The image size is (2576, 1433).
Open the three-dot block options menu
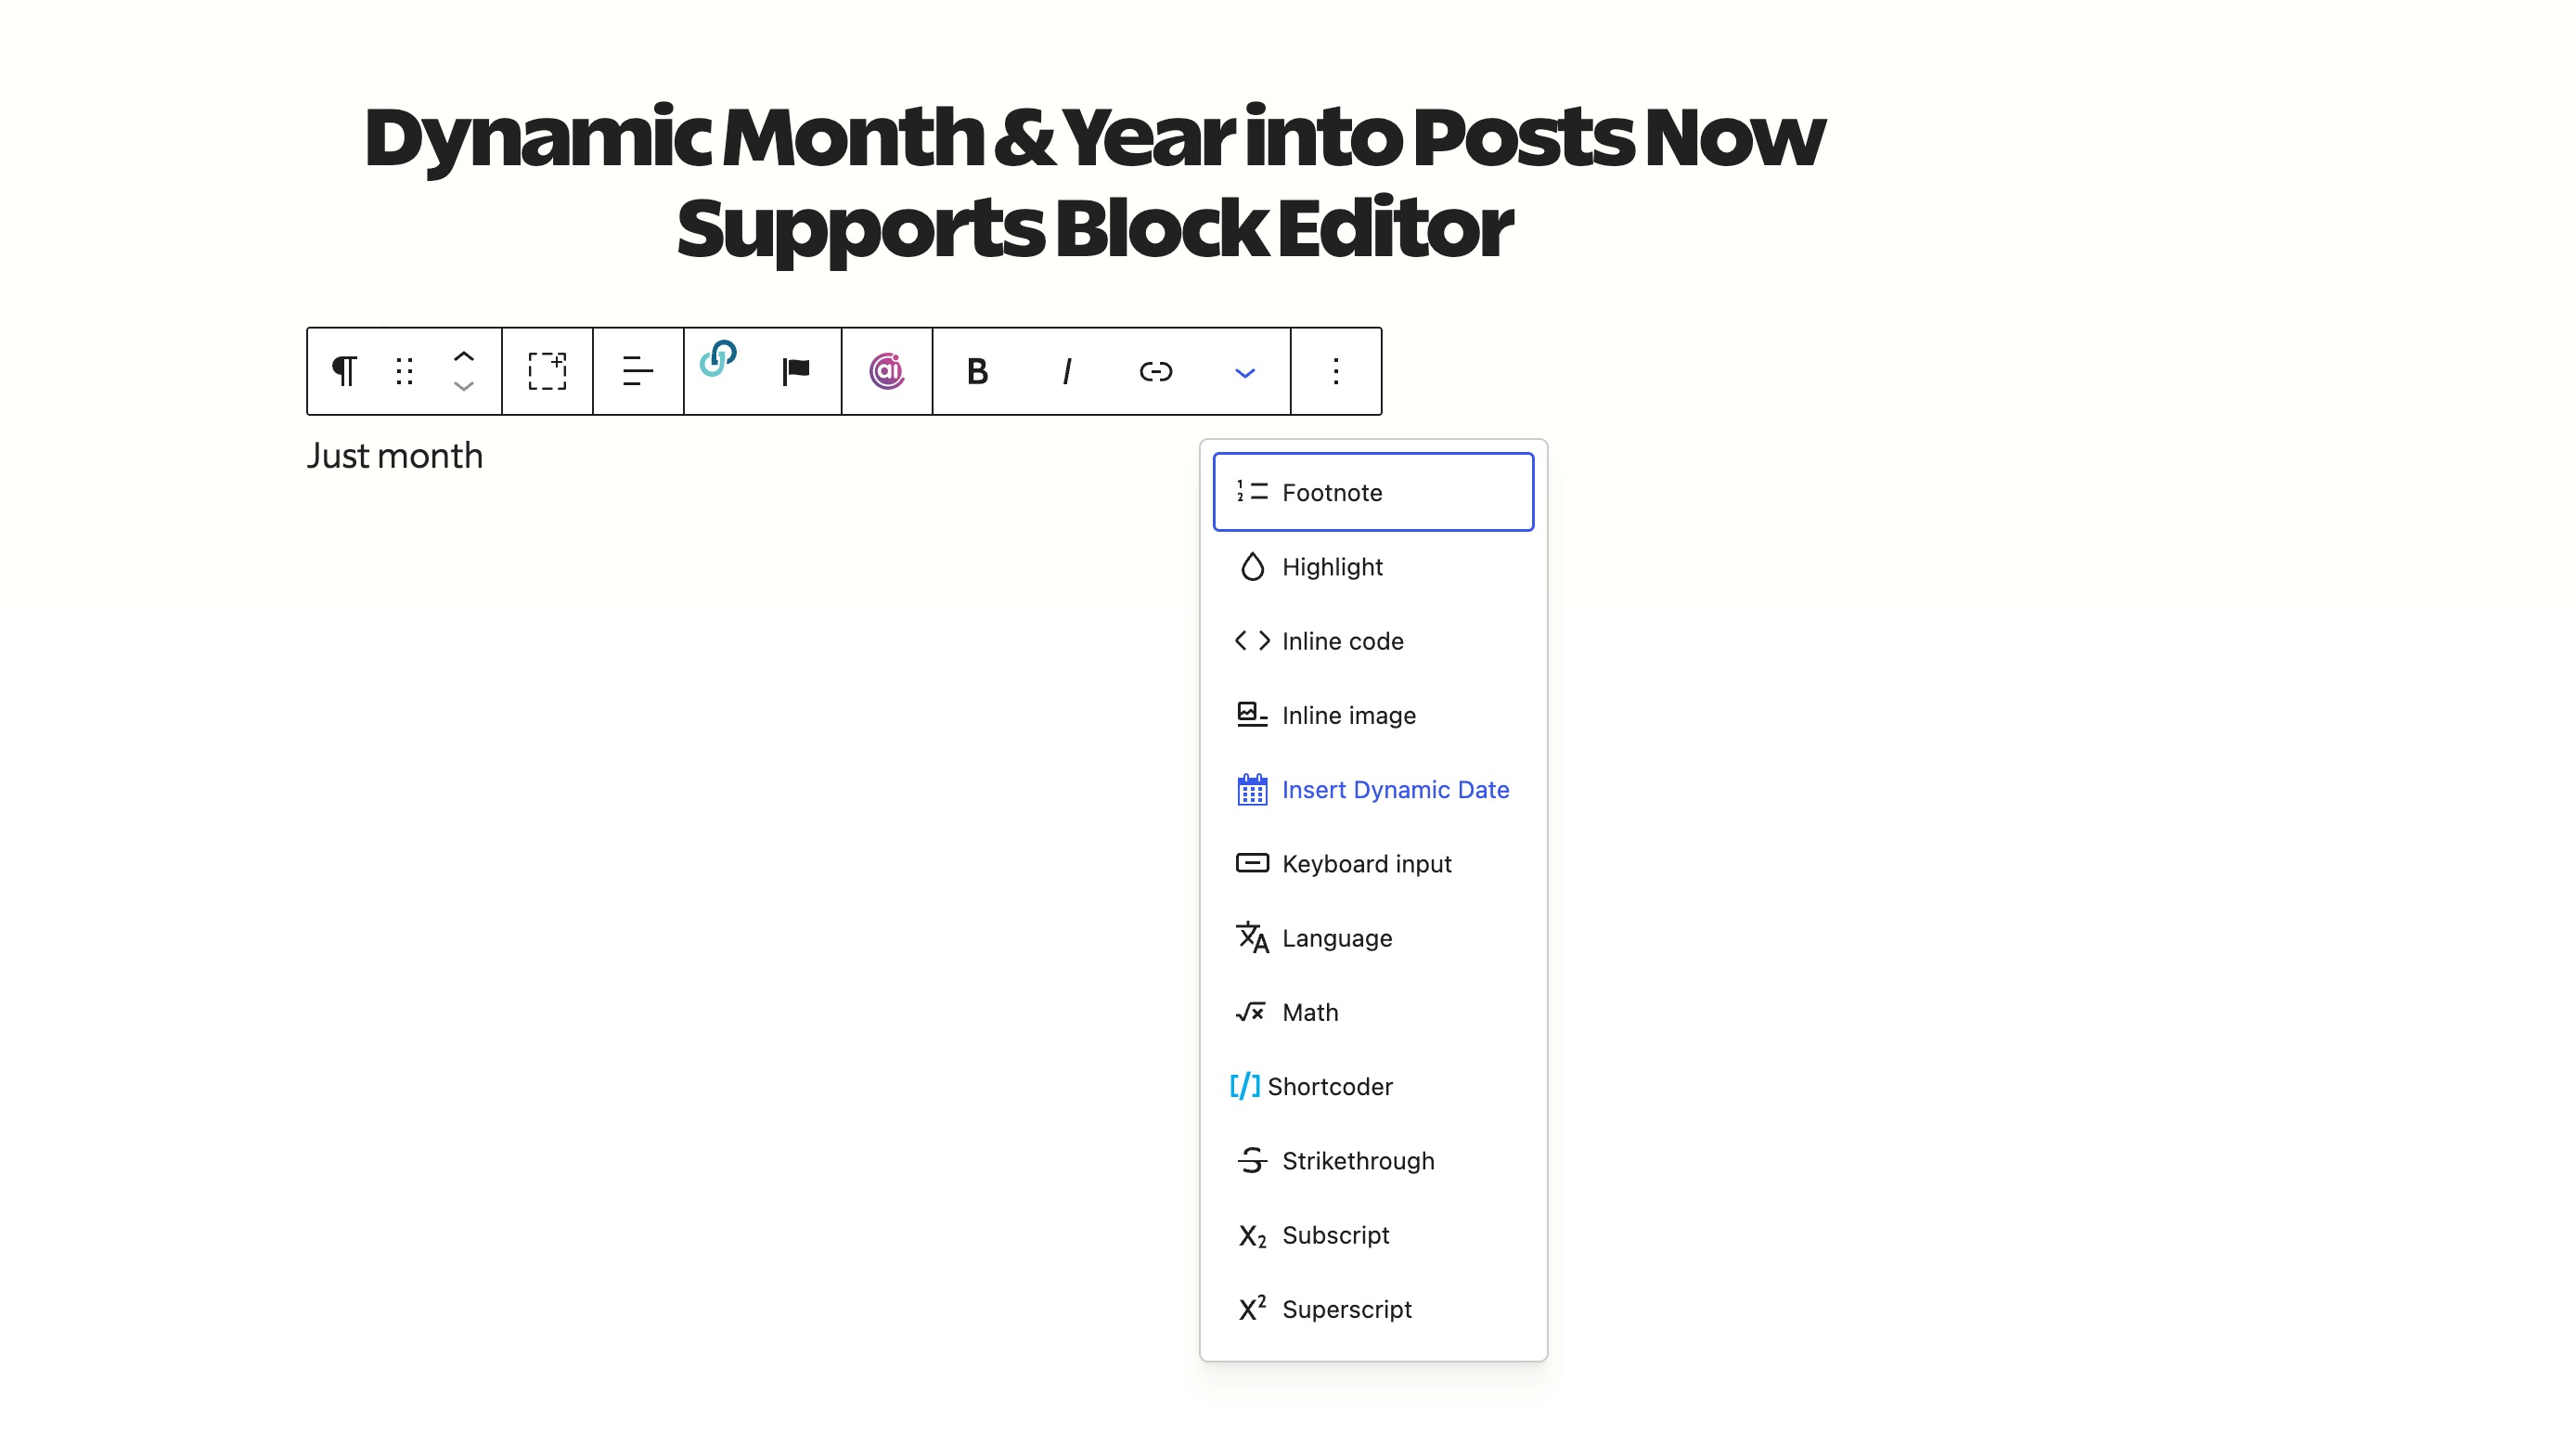coord(1336,371)
